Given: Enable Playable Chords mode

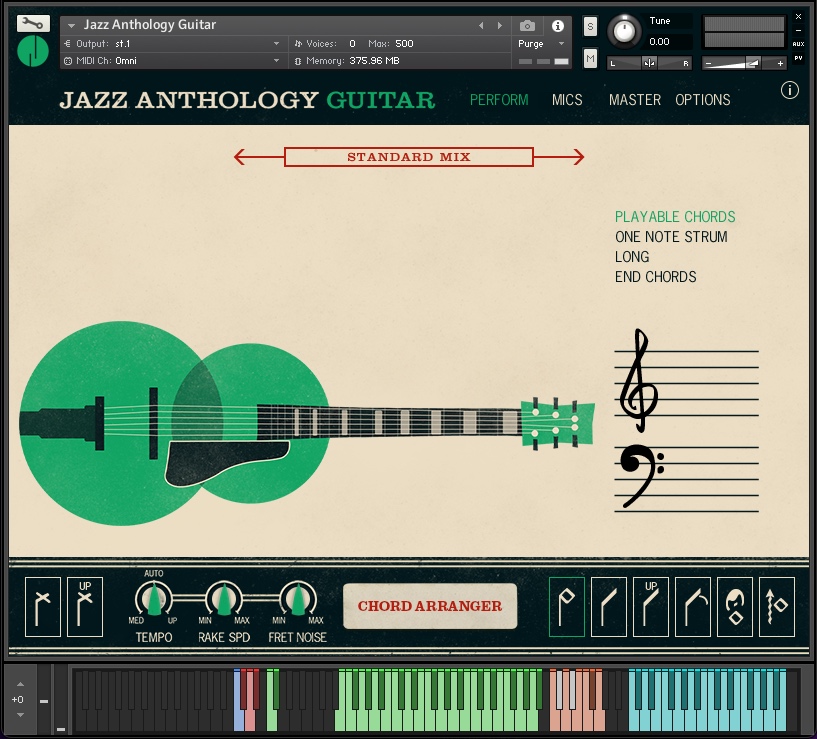Looking at the screenshot, I should tap(675, 217).
